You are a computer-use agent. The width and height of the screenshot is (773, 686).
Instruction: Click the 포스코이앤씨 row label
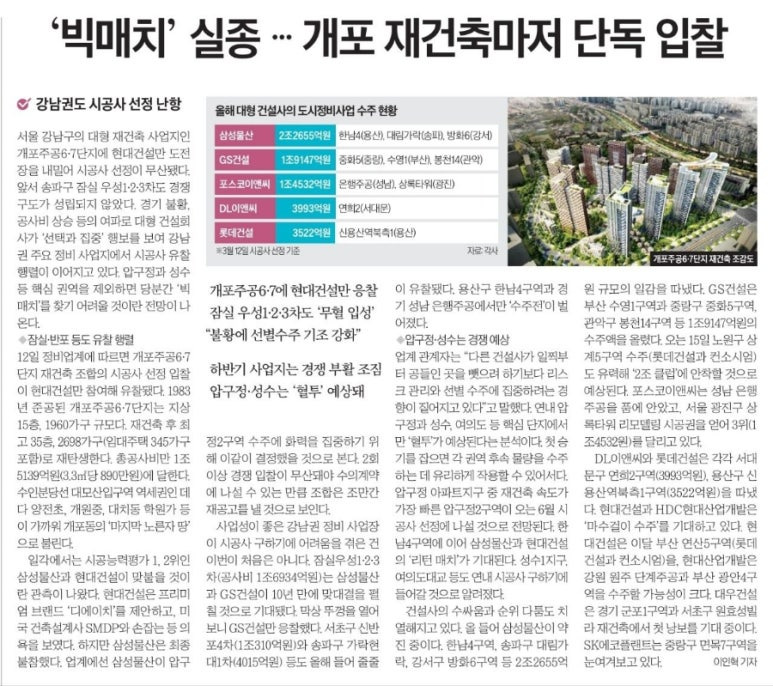(245, 184)
